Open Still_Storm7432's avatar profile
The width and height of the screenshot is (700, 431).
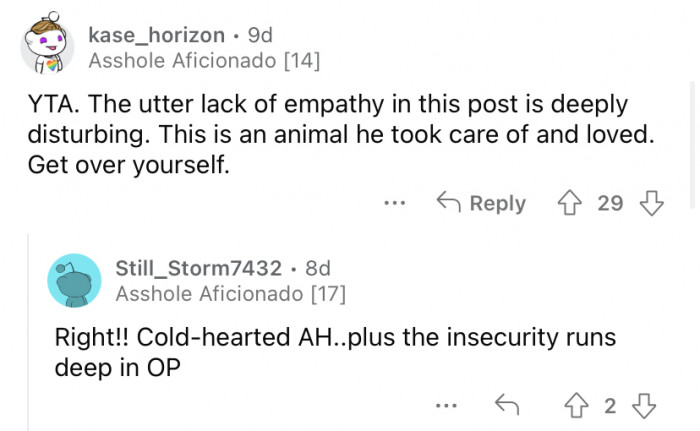(74, 280)
